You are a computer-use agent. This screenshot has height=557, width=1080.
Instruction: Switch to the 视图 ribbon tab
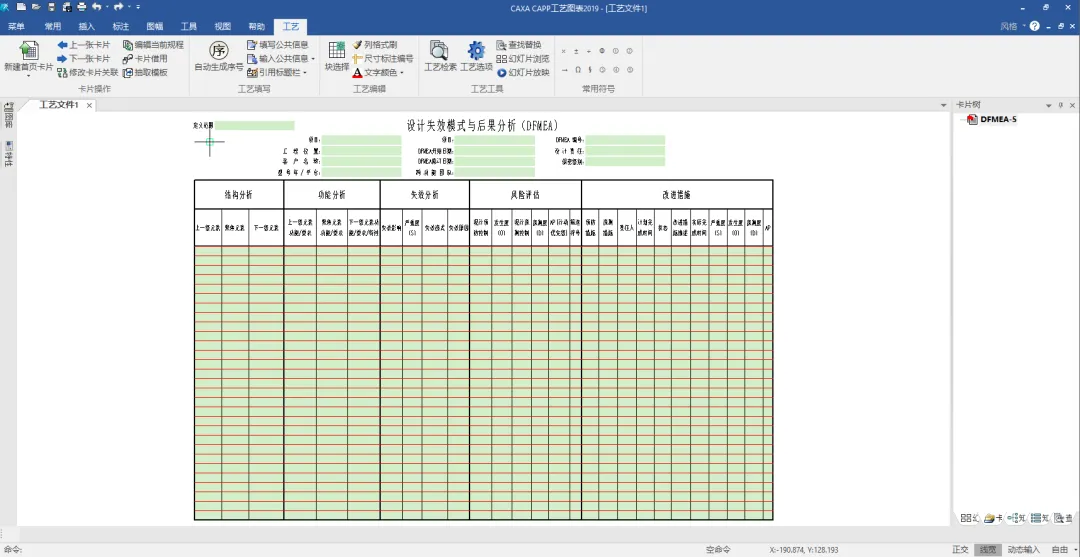(222, 26)
